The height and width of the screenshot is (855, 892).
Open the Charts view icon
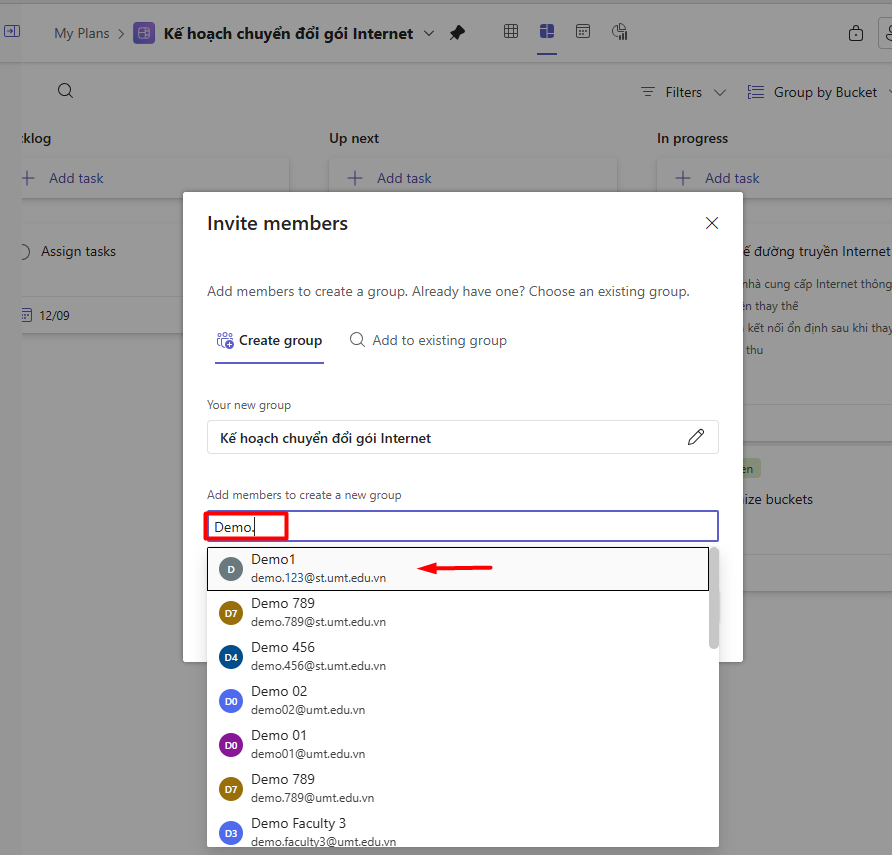[620, 32]
